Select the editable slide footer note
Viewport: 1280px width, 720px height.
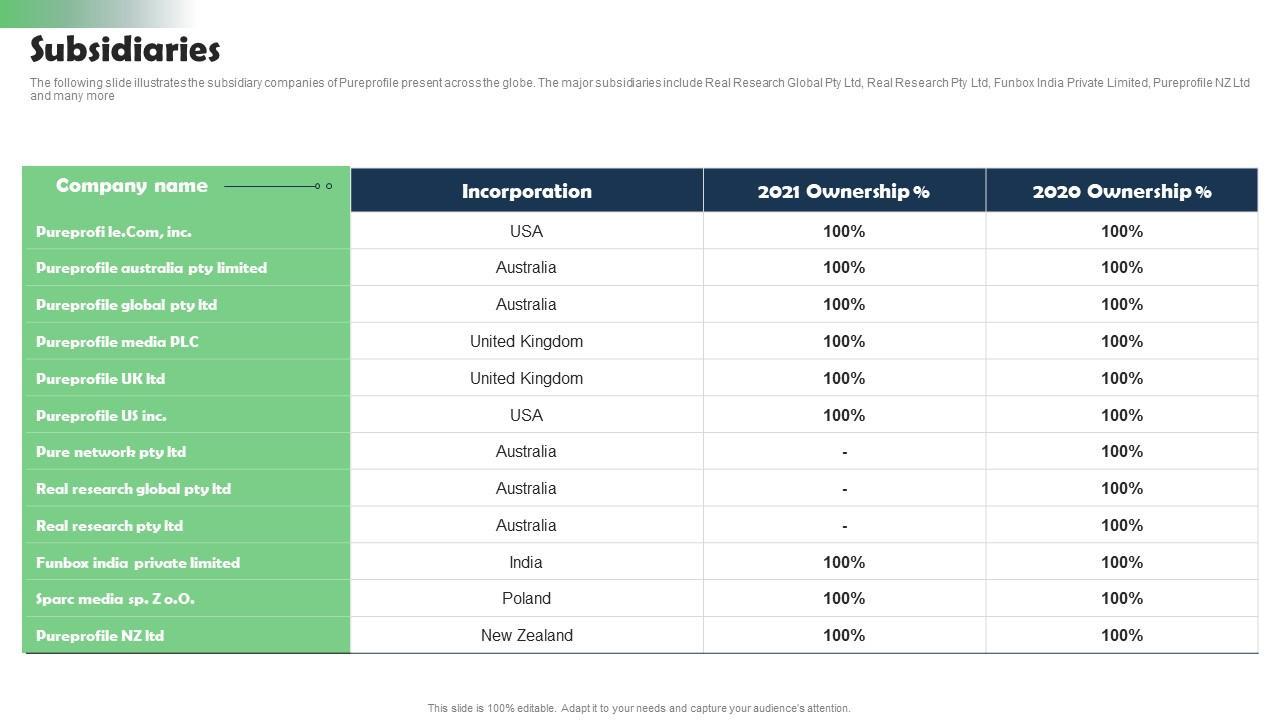pyautogui.click(x=639, y=708)
